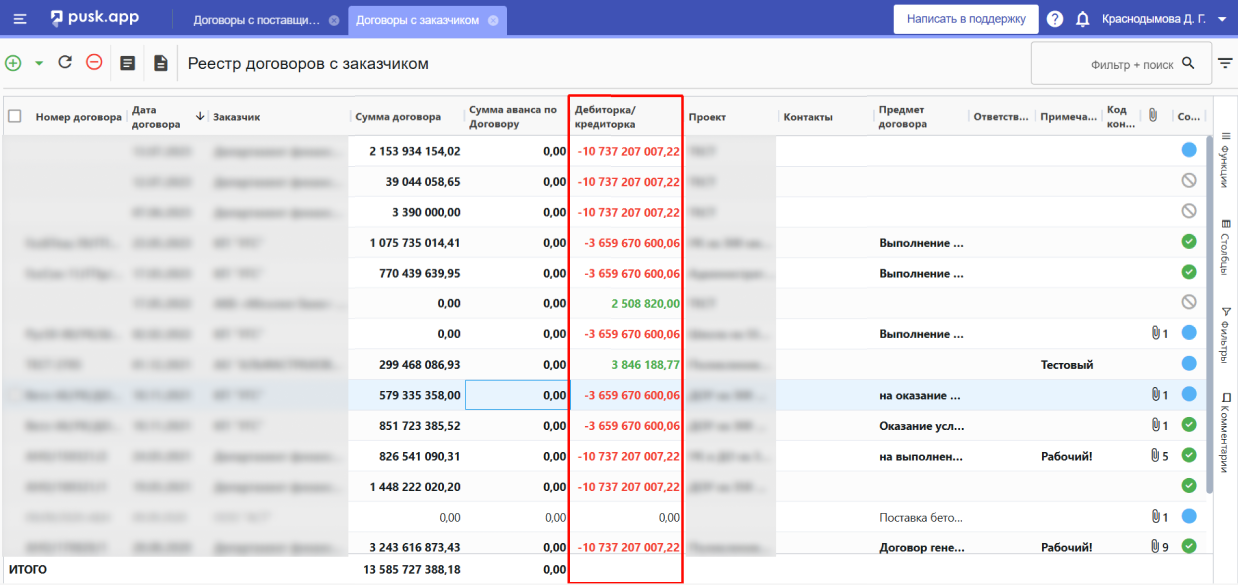Open the notifications bell
Image resolution: width=1238 pixels, height=585 pixels.
click(1082, 19)
